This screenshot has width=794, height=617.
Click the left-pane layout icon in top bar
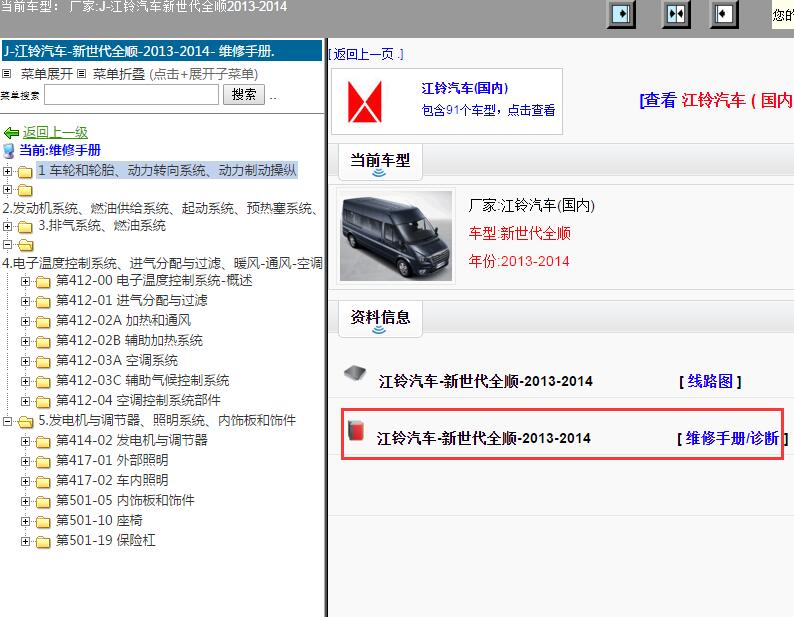coord(621,14)
